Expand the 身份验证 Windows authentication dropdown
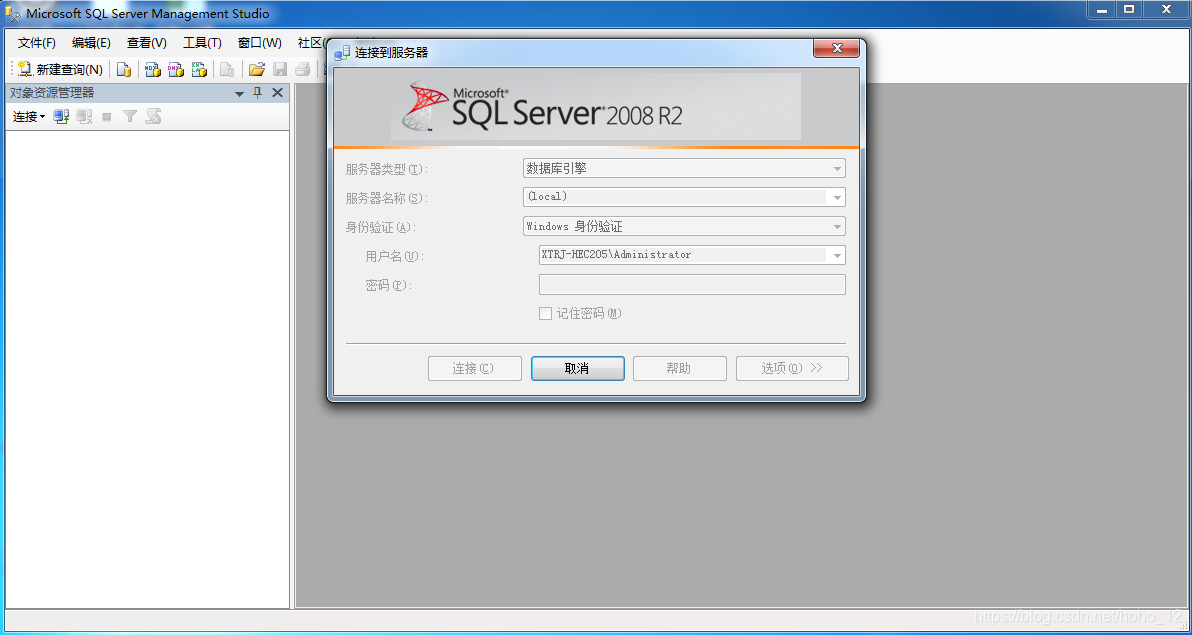This screenshot has height=635, width=1192. [837, 226]
